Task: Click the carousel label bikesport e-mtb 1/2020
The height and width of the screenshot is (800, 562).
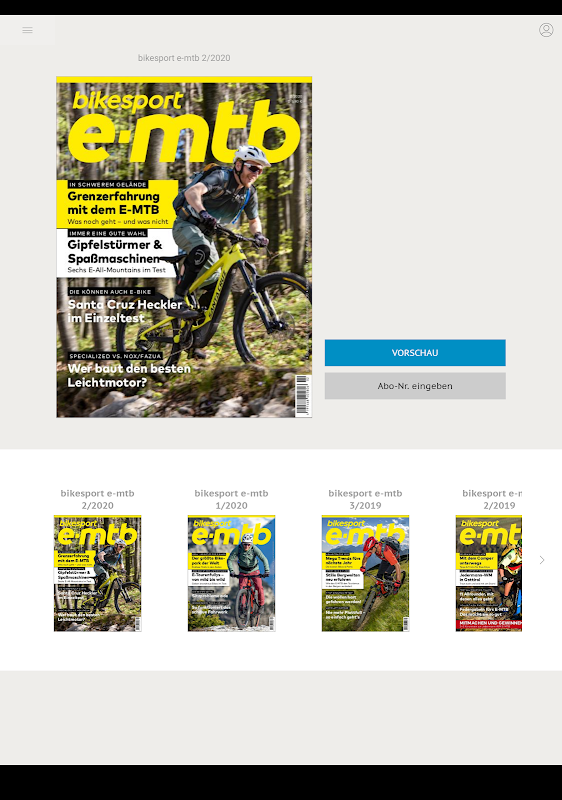Action: (x=232, y=499)
